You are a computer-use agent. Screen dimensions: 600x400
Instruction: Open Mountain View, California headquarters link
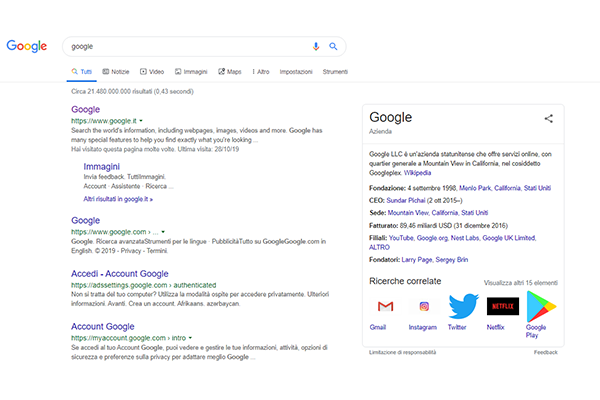pyautogui.click(x=438, y=213)
